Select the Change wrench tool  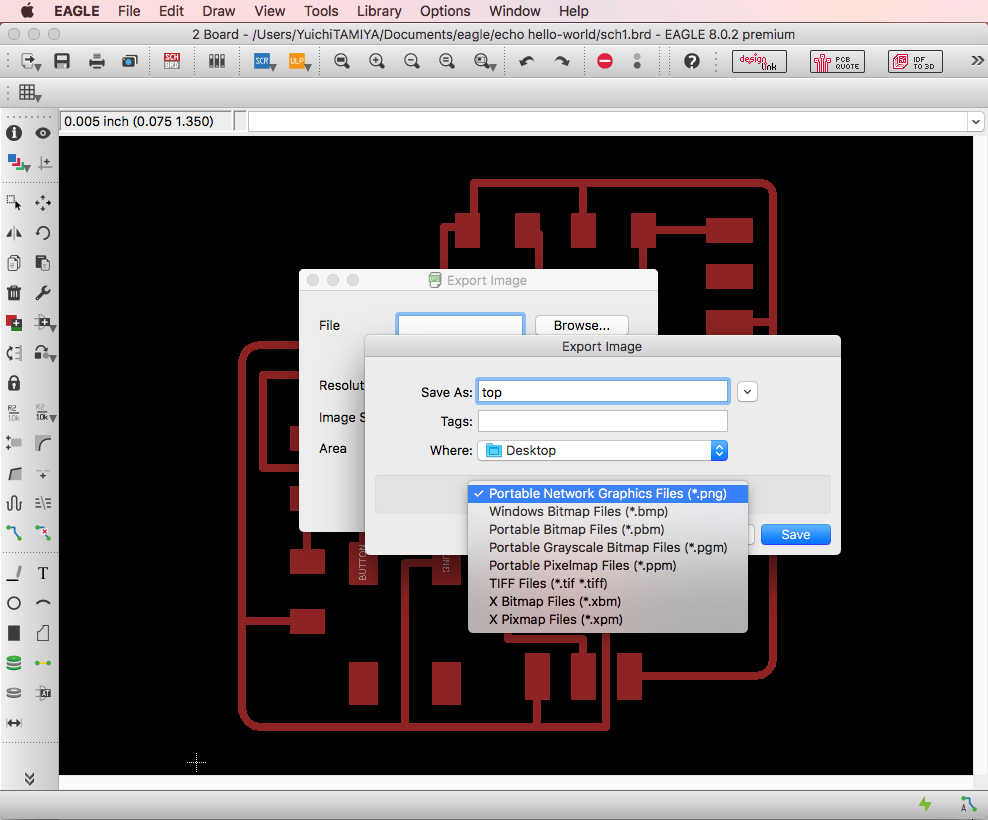(43, 293)
